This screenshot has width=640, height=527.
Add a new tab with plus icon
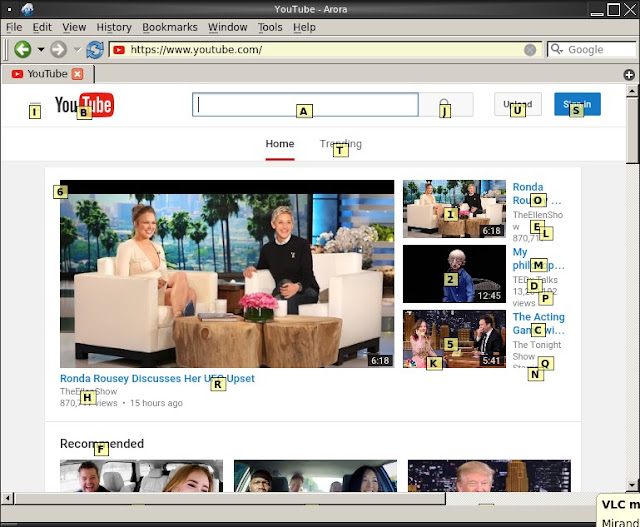(629, 75)
